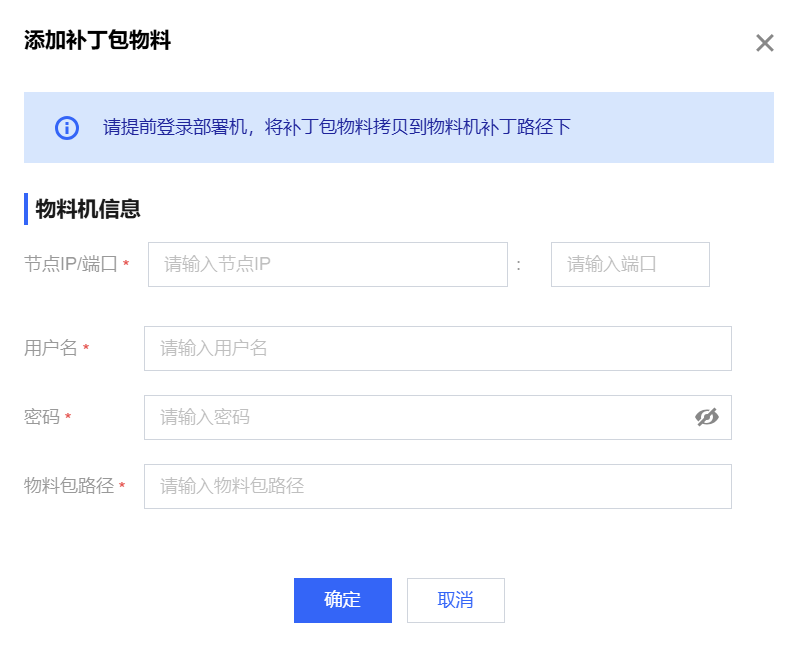Click the 用户名 field label
804x652 pixels.
click(x=51, y=348)
